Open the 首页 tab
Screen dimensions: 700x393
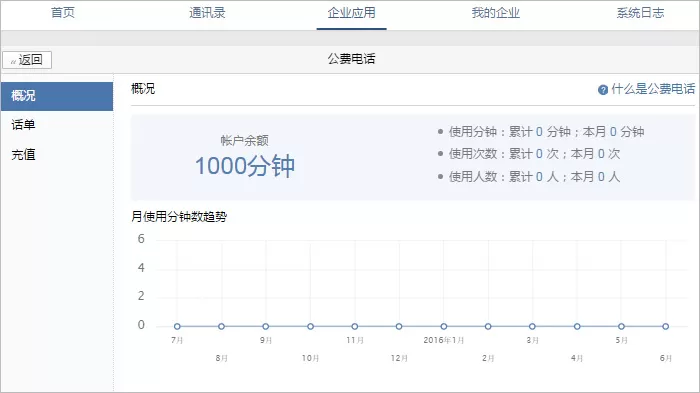point(63,13)
